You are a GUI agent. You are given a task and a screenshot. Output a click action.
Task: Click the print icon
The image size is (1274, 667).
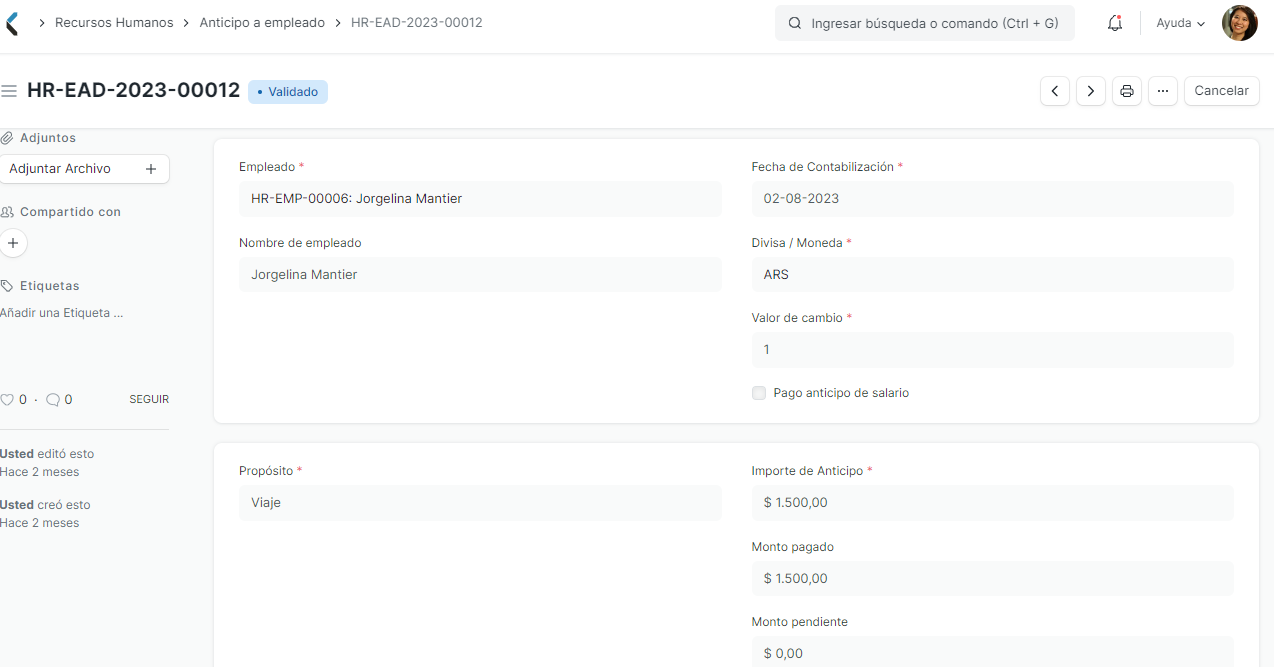[x=1127, y=91]
